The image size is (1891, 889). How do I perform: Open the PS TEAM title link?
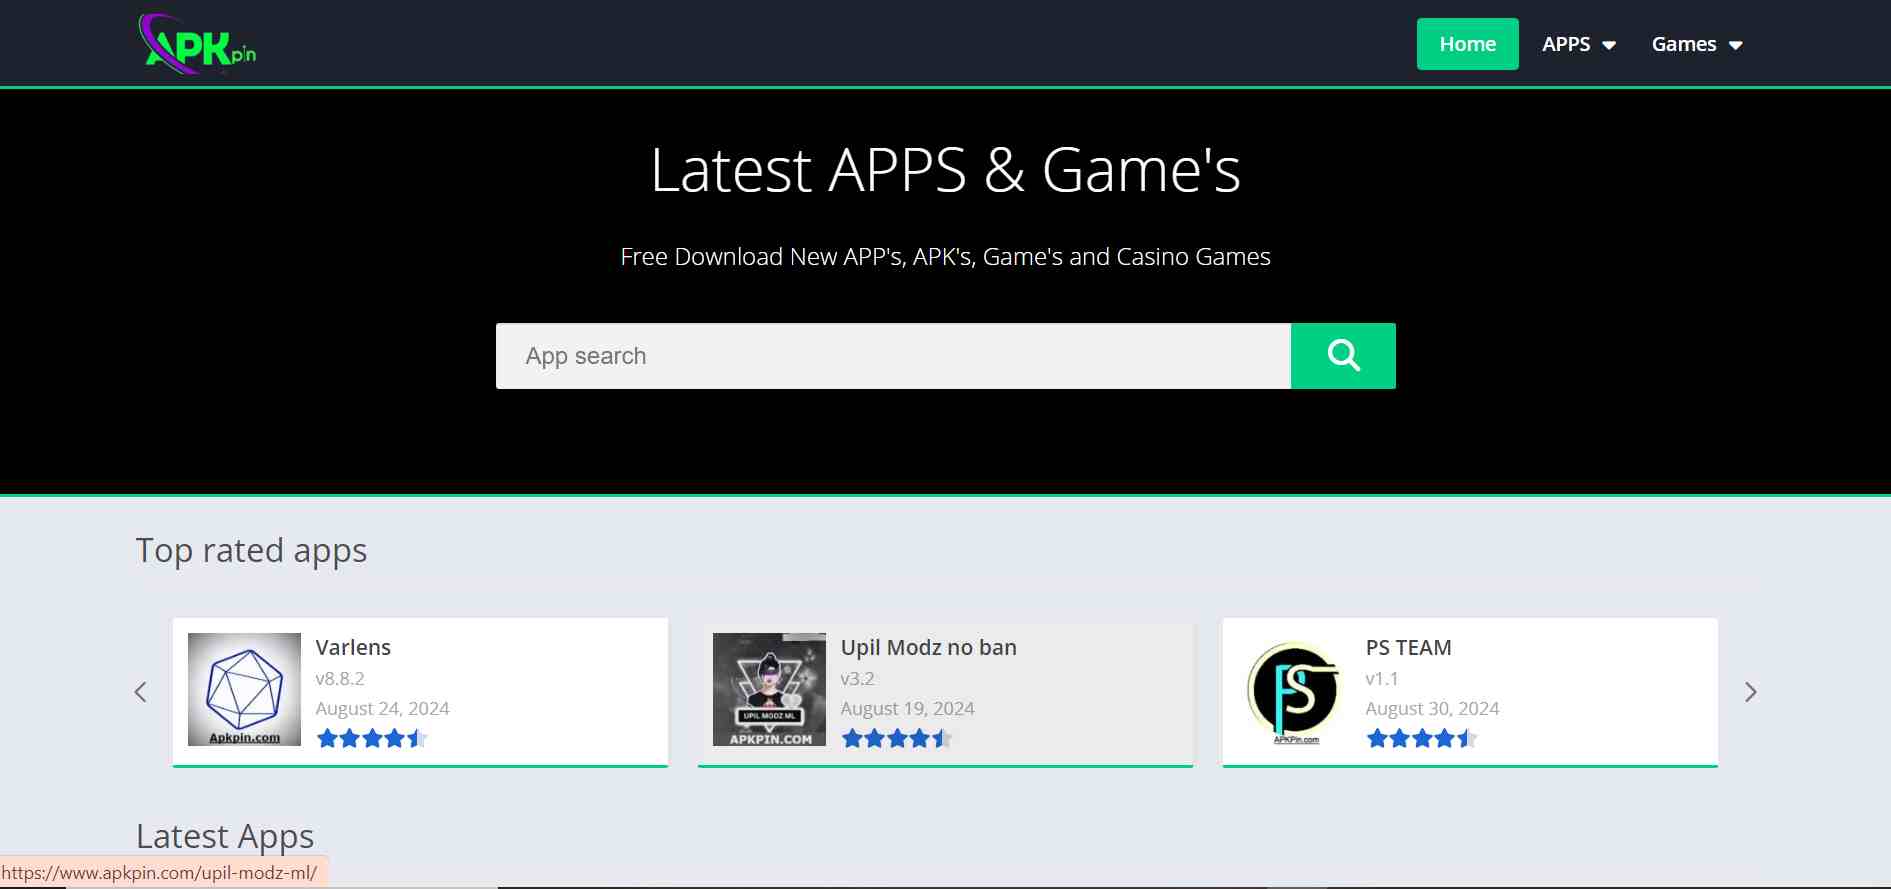(1408, 647)
